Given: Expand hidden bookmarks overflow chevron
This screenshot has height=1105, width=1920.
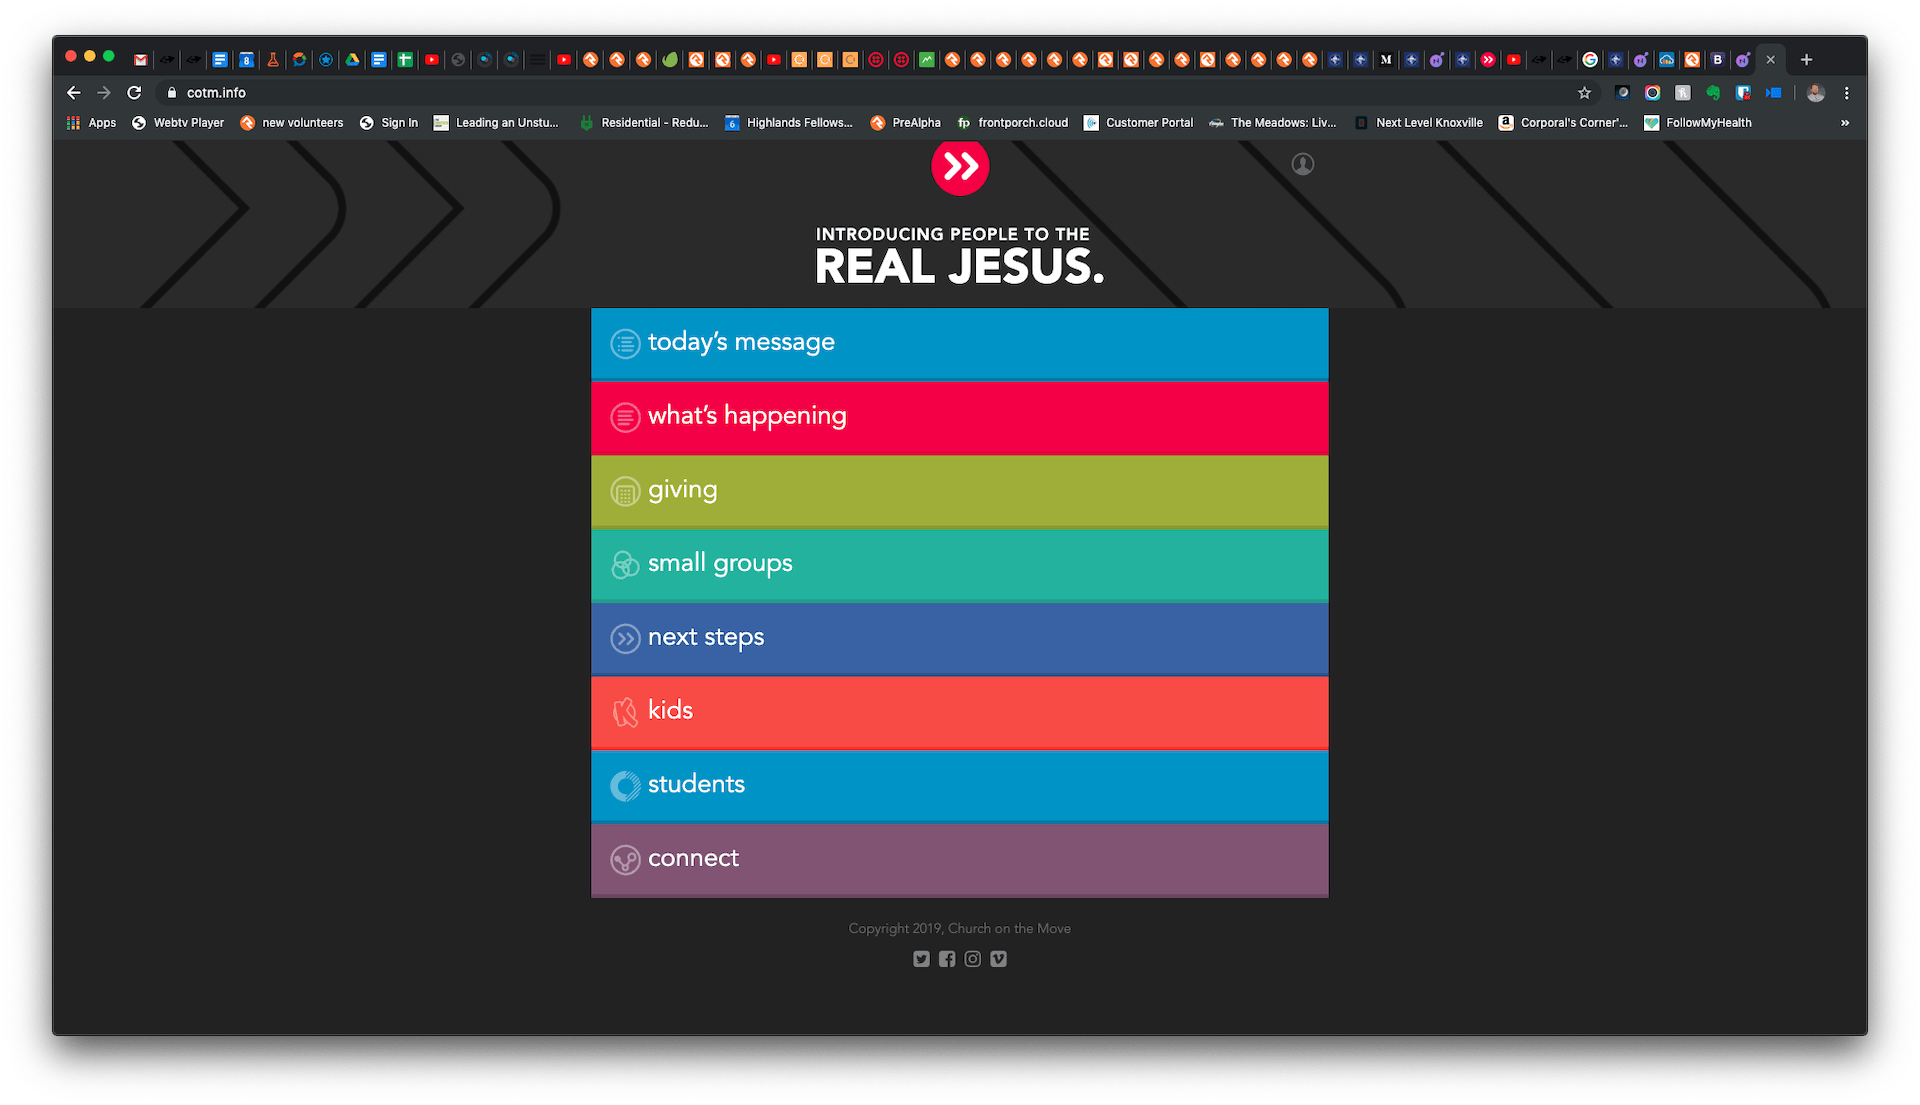Looking at the screenshot, I should coord(1844,123).
